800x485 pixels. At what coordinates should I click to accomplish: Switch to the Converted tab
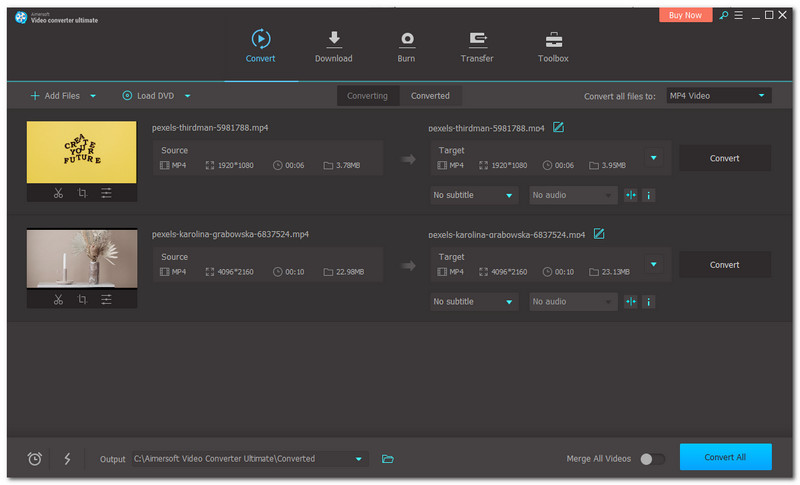click(x=430, y=96)
